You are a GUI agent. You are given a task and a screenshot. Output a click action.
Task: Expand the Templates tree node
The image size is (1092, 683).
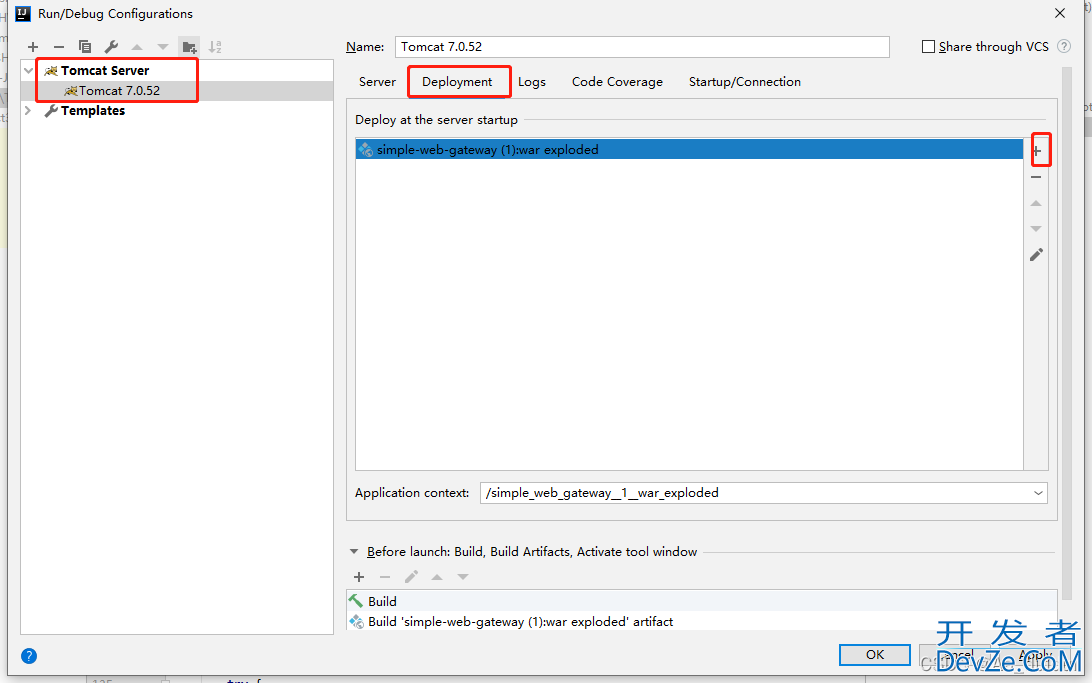[x=29, y=110]
